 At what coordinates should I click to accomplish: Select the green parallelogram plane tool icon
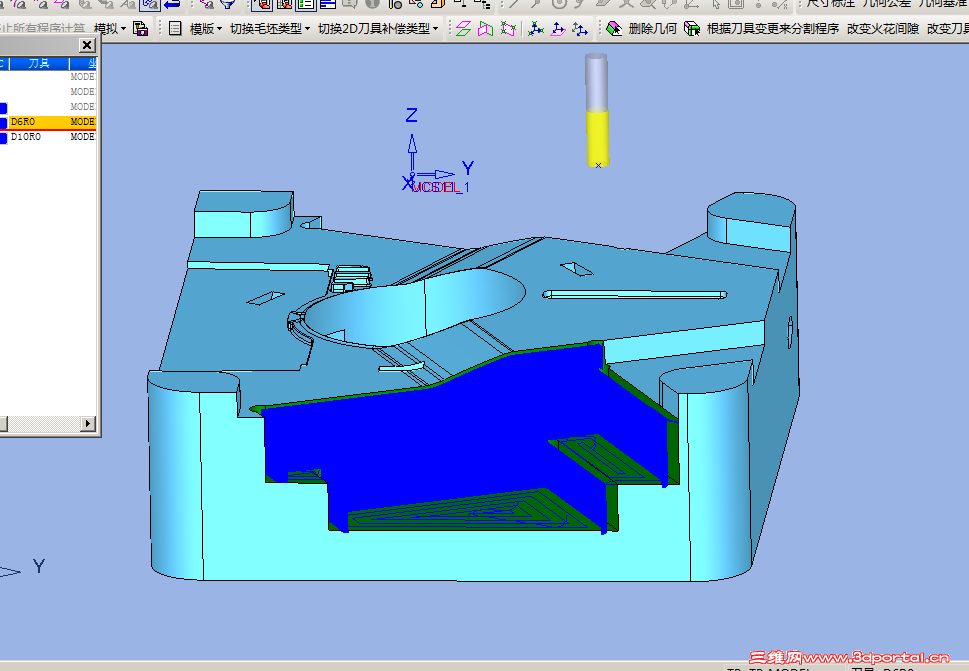463,29
